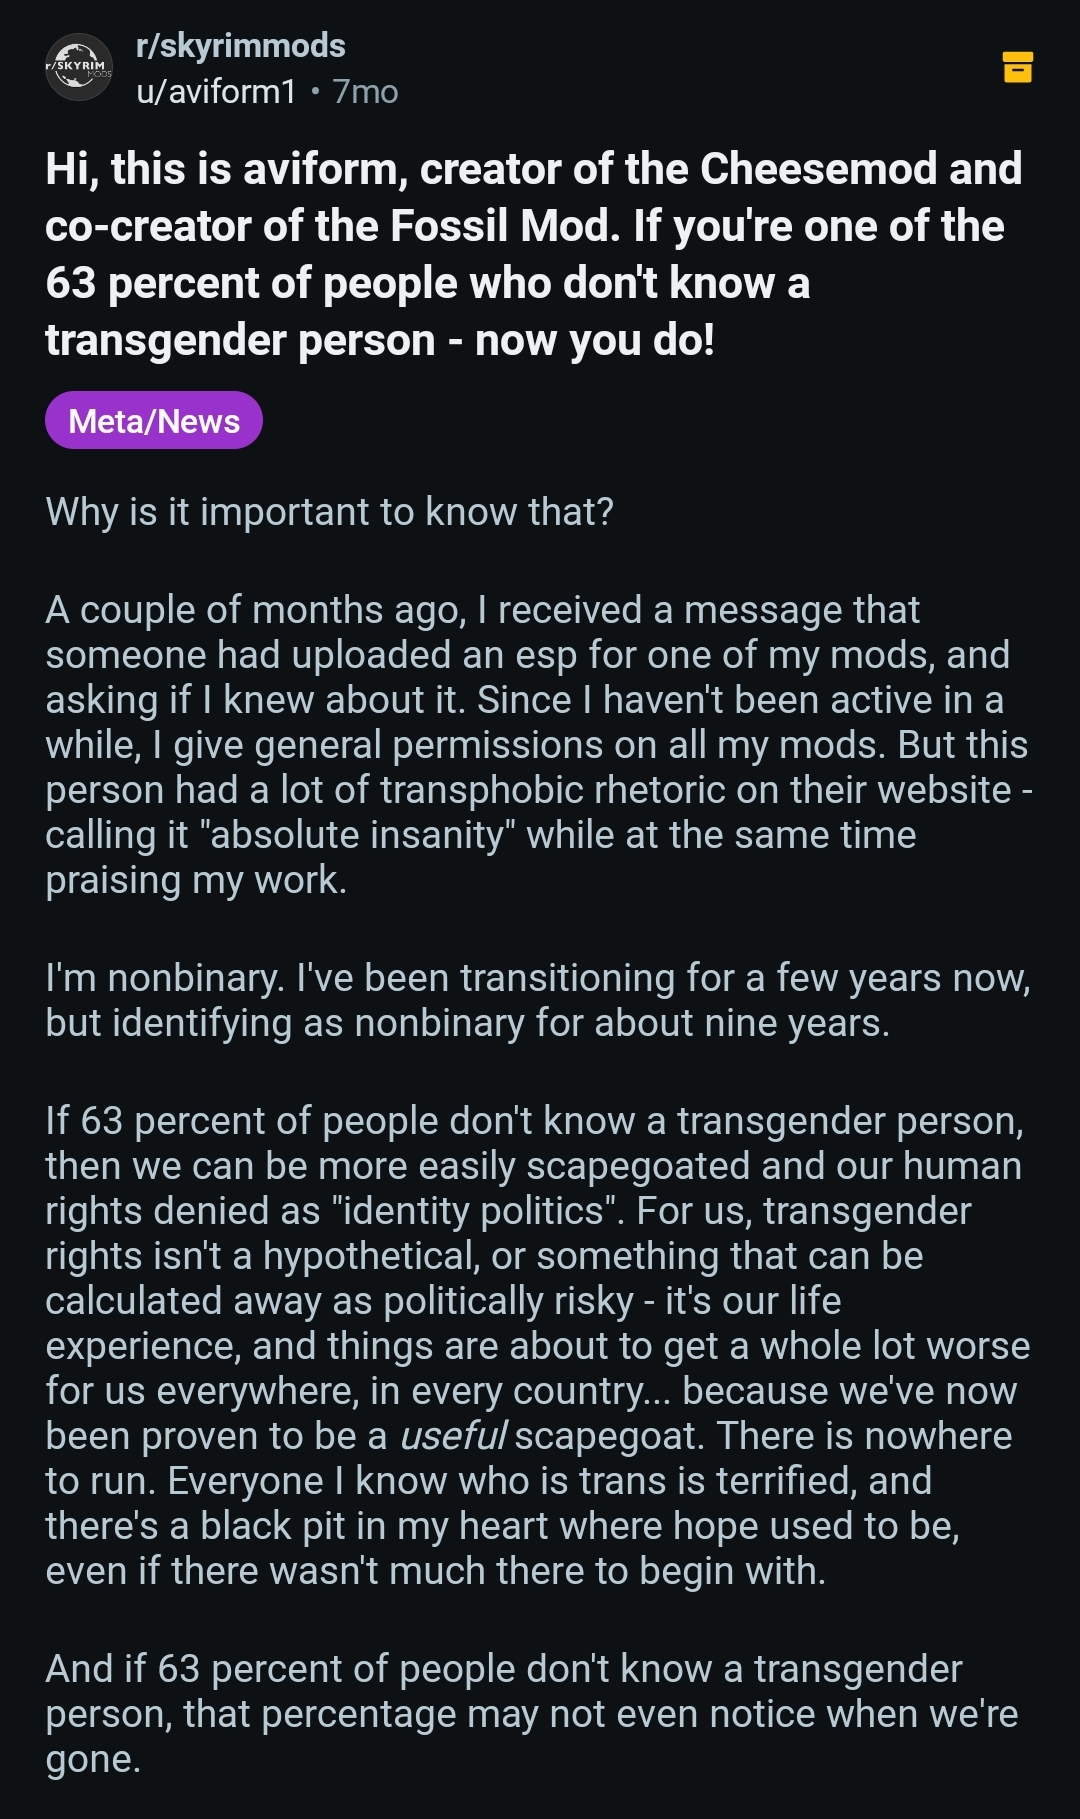This screenshot has height=1819, width=1080.
Task: Open u/aviform1's user profile
Action: [216, 92]
